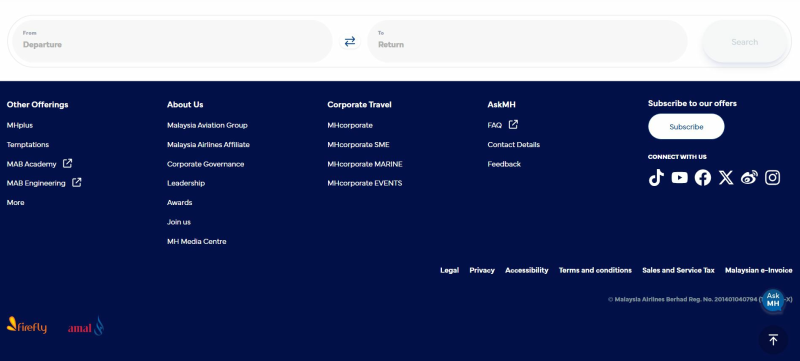The height and width of the screenshot is (361, 800).
Task: Click the From Departure field
Action: [172, 41]
